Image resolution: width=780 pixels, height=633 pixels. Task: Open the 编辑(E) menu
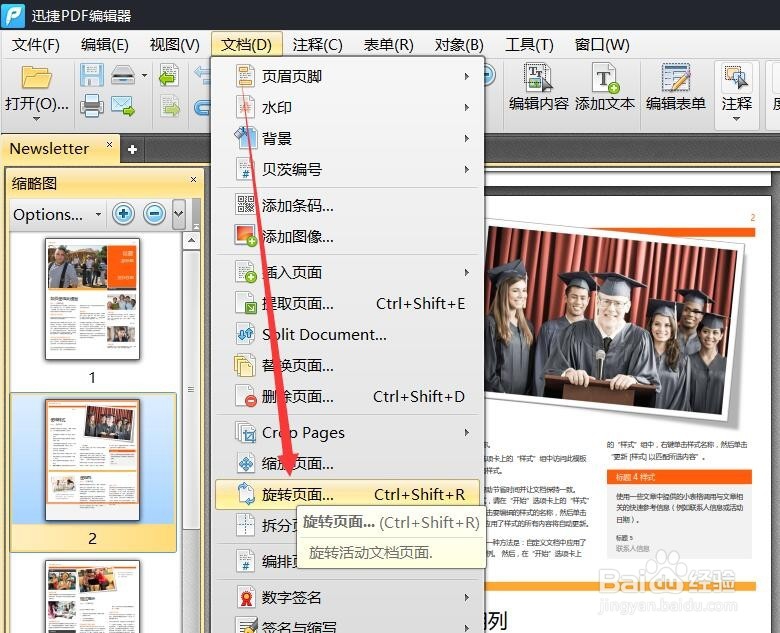104,45
